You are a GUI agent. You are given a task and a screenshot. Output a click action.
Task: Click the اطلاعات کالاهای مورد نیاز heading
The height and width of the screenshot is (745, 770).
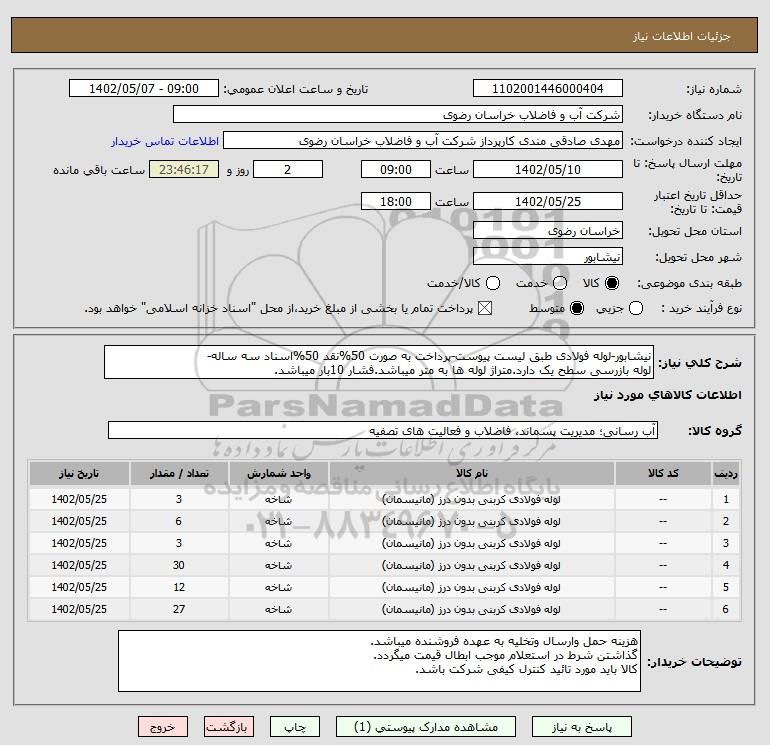click(x=668, y=395)
